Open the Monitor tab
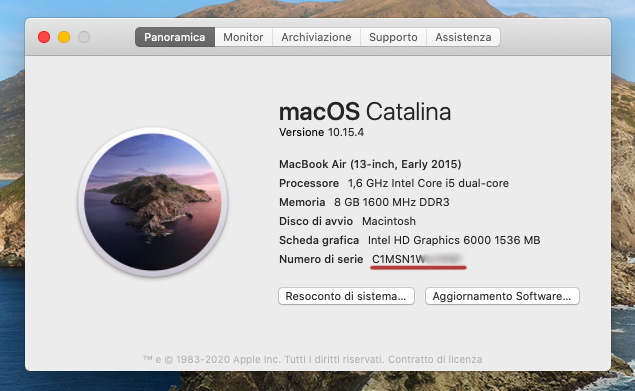Viewport: 635px width, 391px height. (243, 37)
